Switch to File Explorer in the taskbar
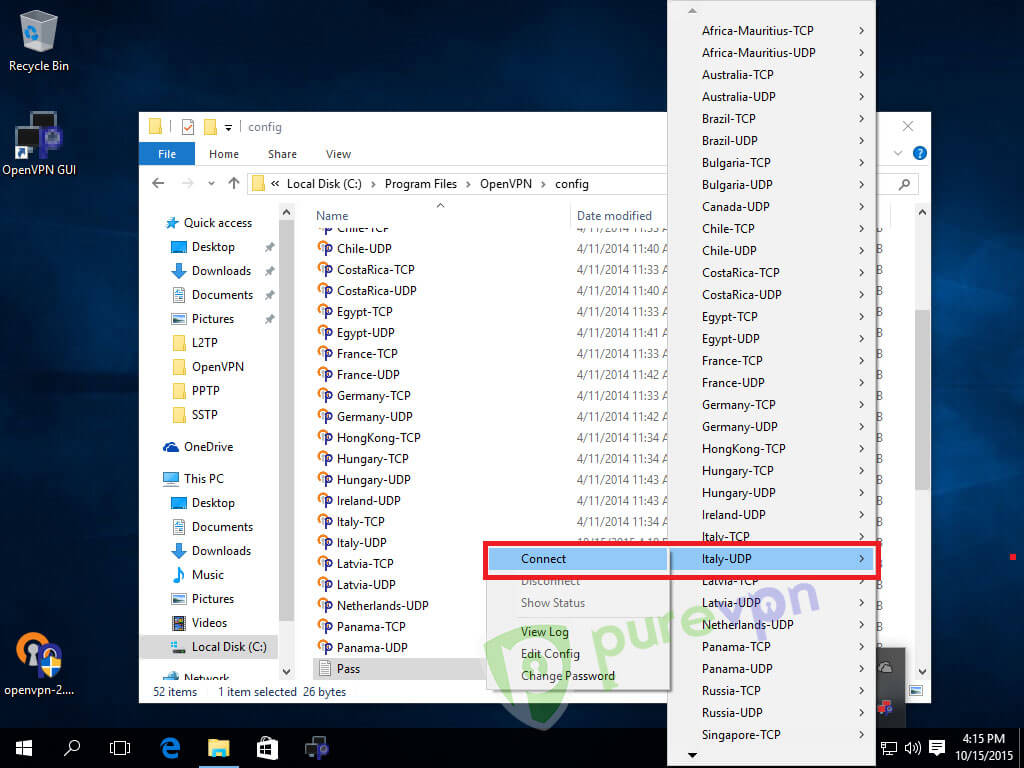 [219, 748]
